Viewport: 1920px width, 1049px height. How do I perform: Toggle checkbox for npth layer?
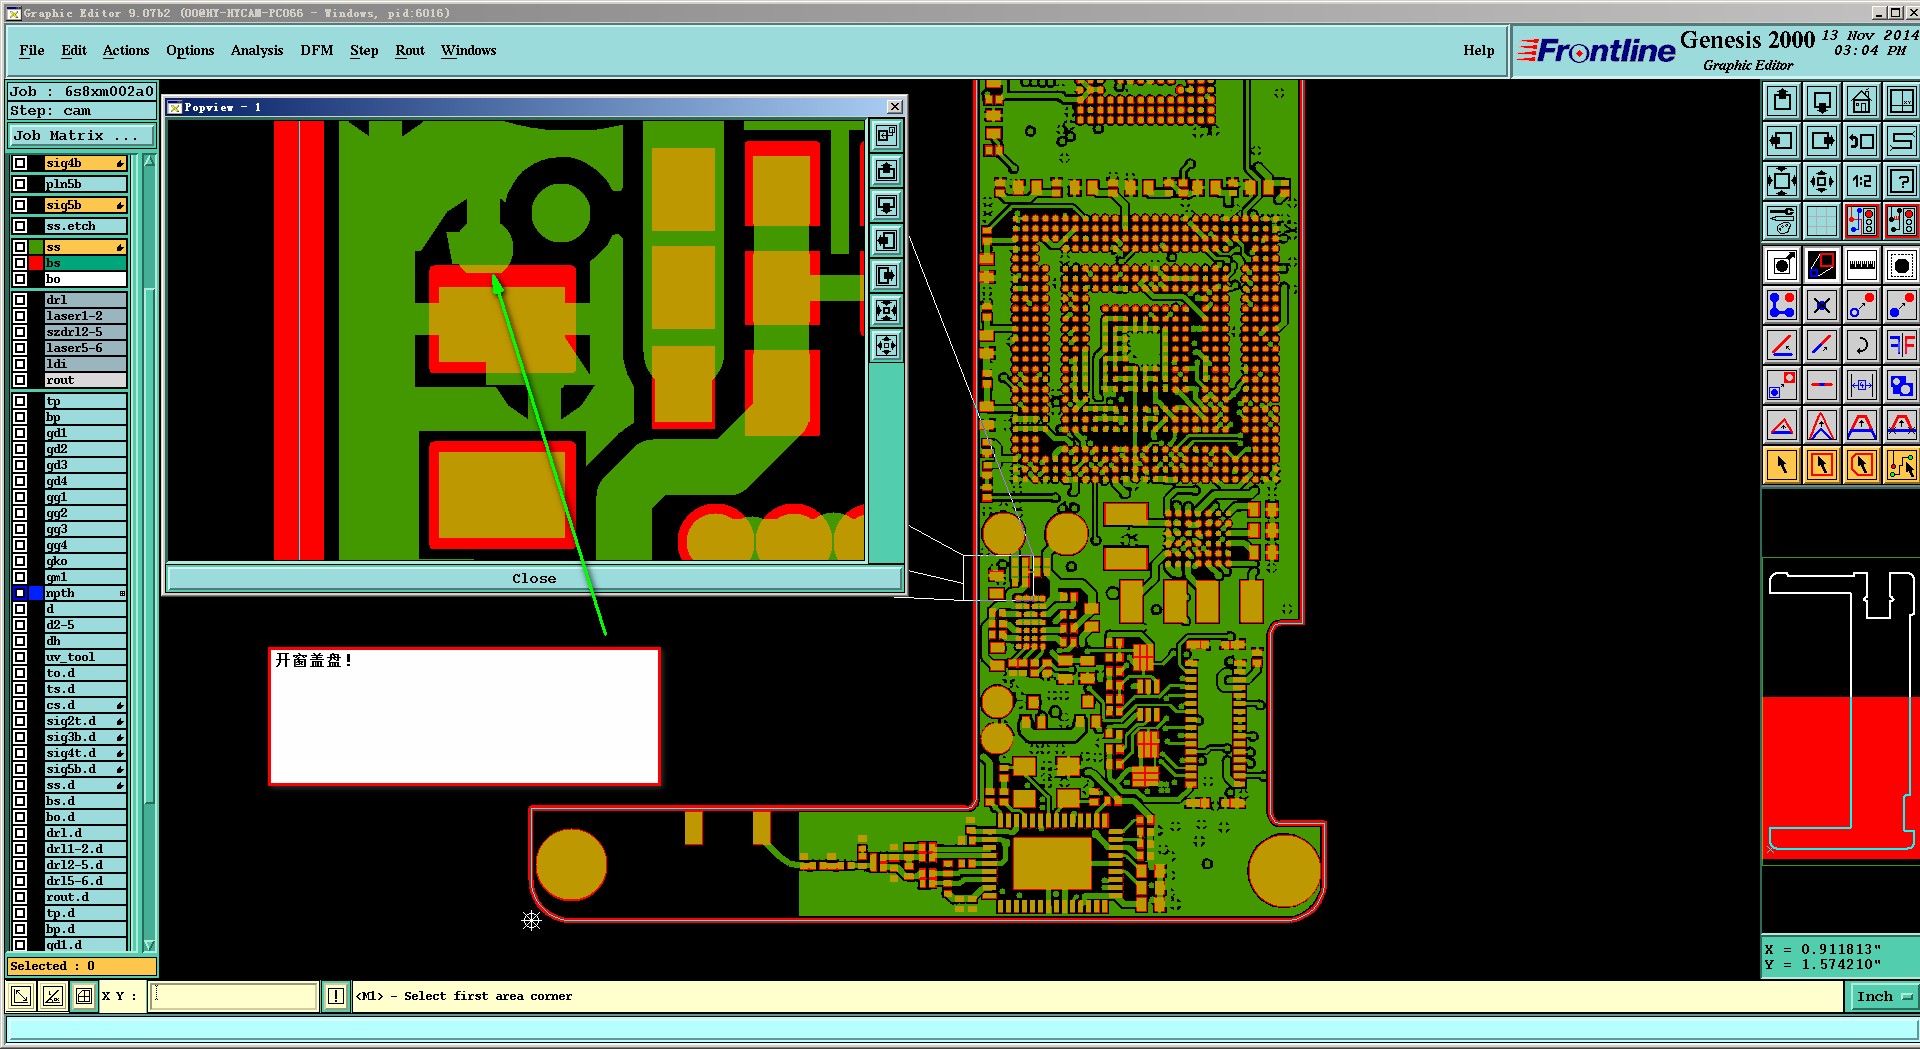point(20,593)
